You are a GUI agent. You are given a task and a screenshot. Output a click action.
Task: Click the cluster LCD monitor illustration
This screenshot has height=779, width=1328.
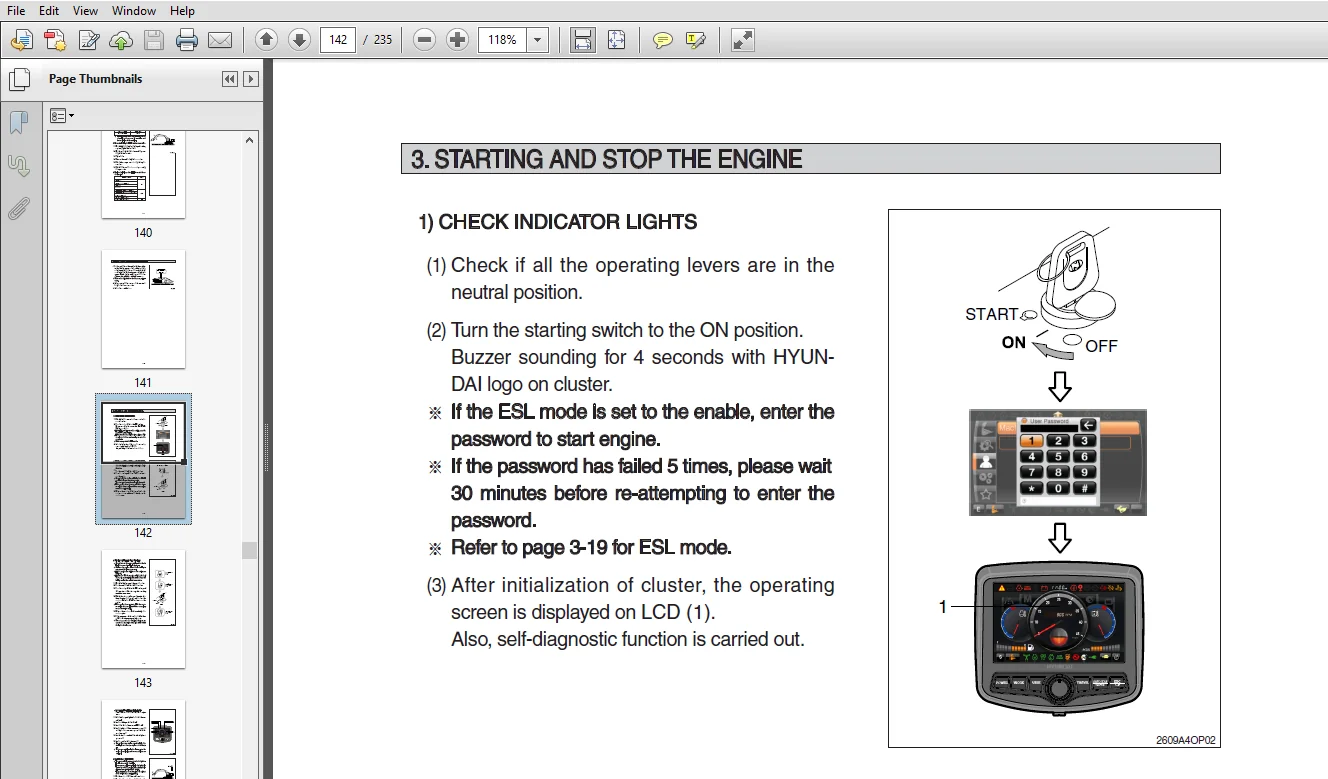(x=1059, y=636)
